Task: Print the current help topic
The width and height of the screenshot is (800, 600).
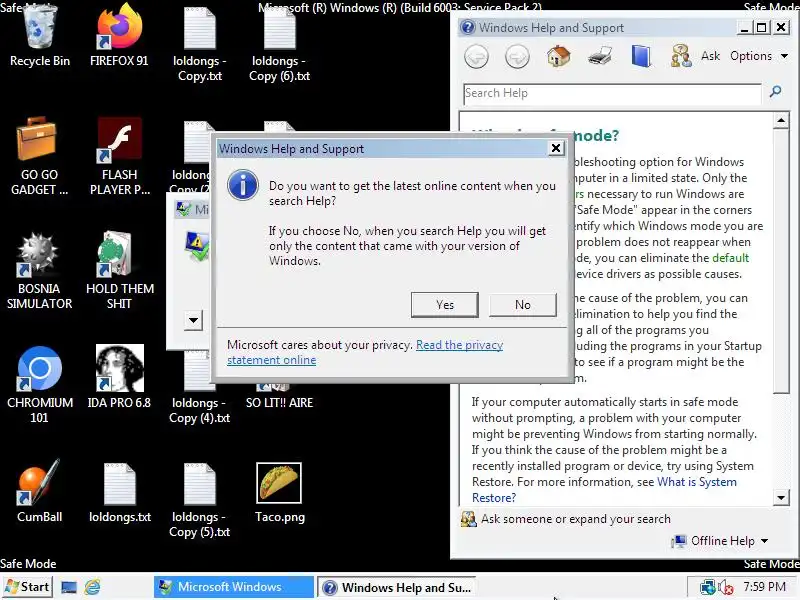Action: (599, 56)
